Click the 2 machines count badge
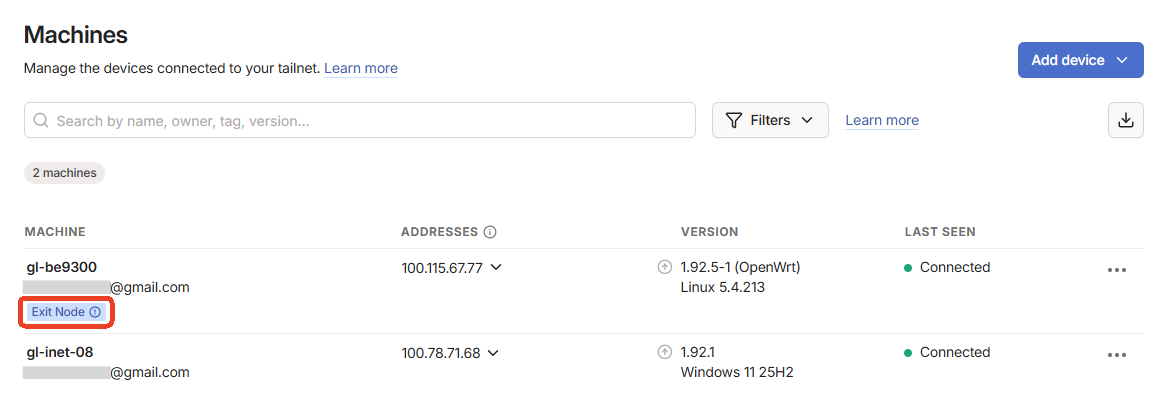 (x=65, y=173)
